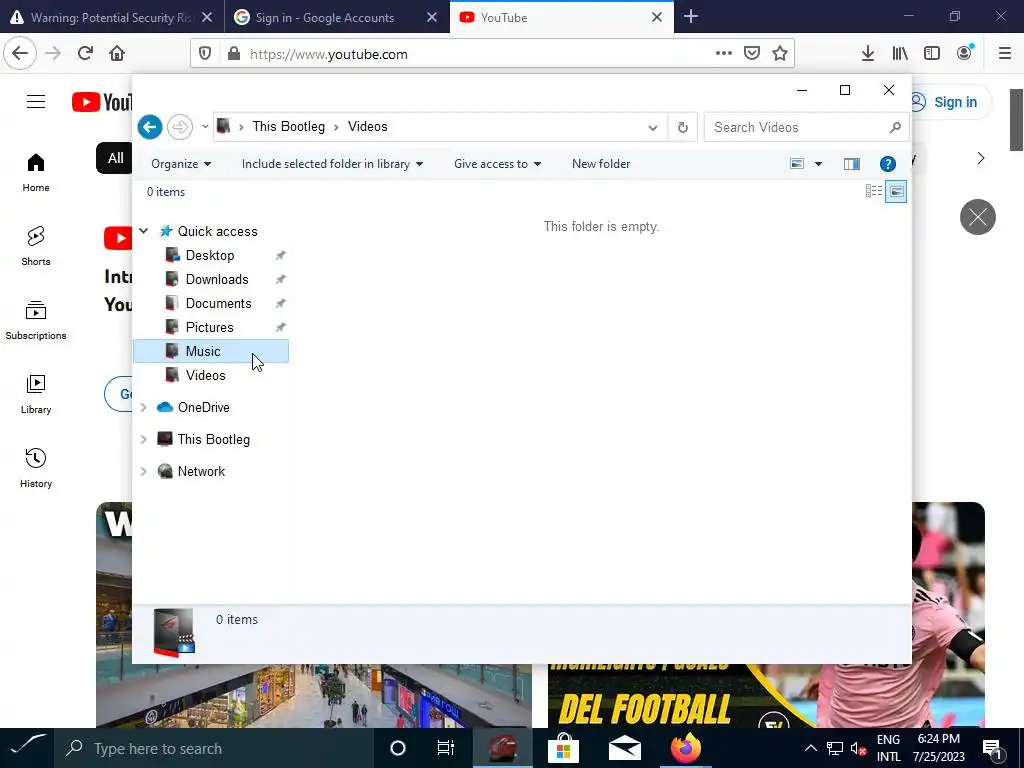Select Desktop in Quick access
The image size is (1024, 768).
[210, 255]
